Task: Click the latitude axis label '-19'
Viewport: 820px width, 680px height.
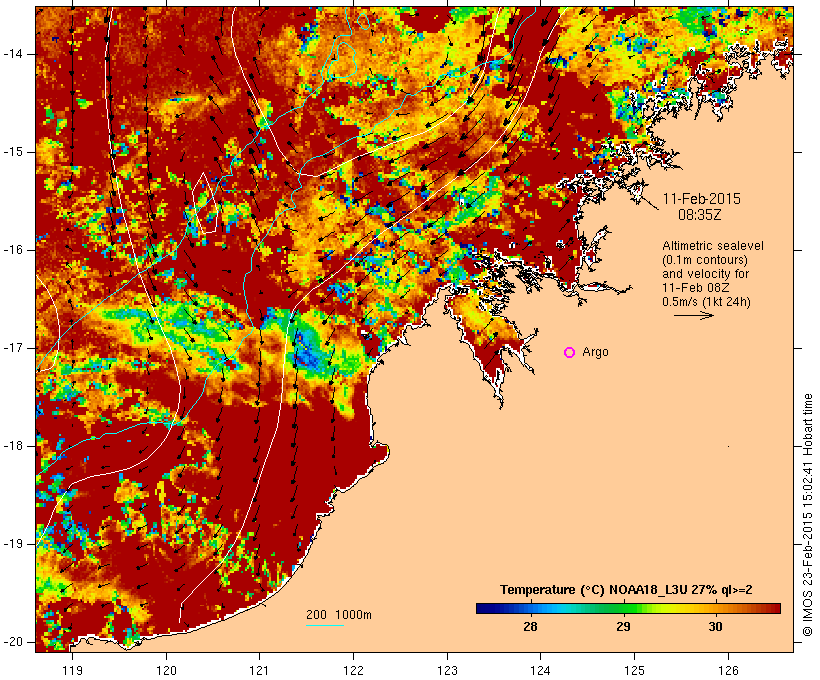Action: pos(13,544)
